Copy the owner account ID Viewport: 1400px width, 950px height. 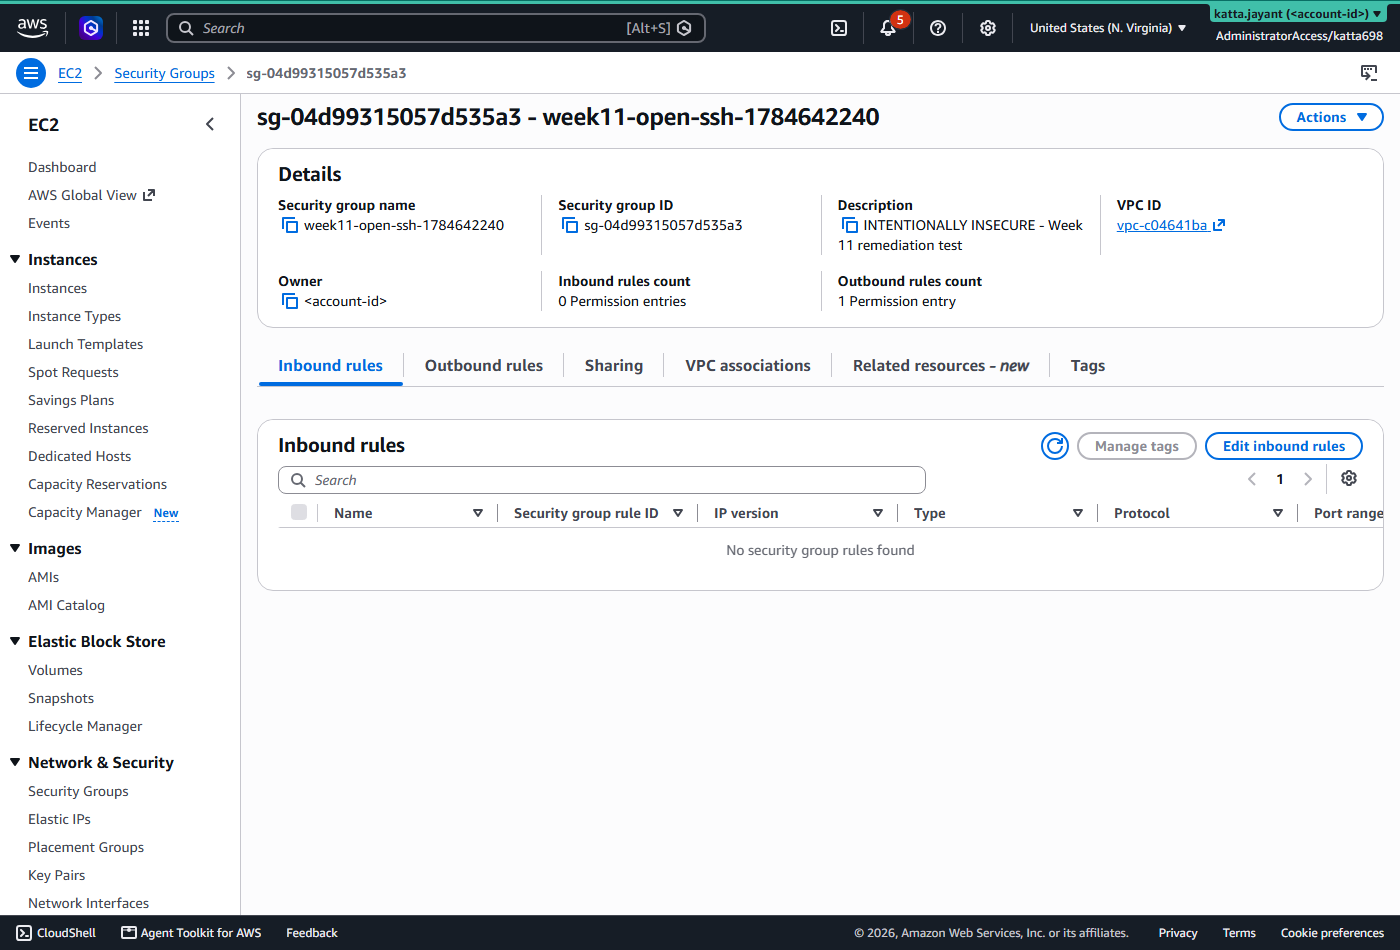[x=290, y=302]
